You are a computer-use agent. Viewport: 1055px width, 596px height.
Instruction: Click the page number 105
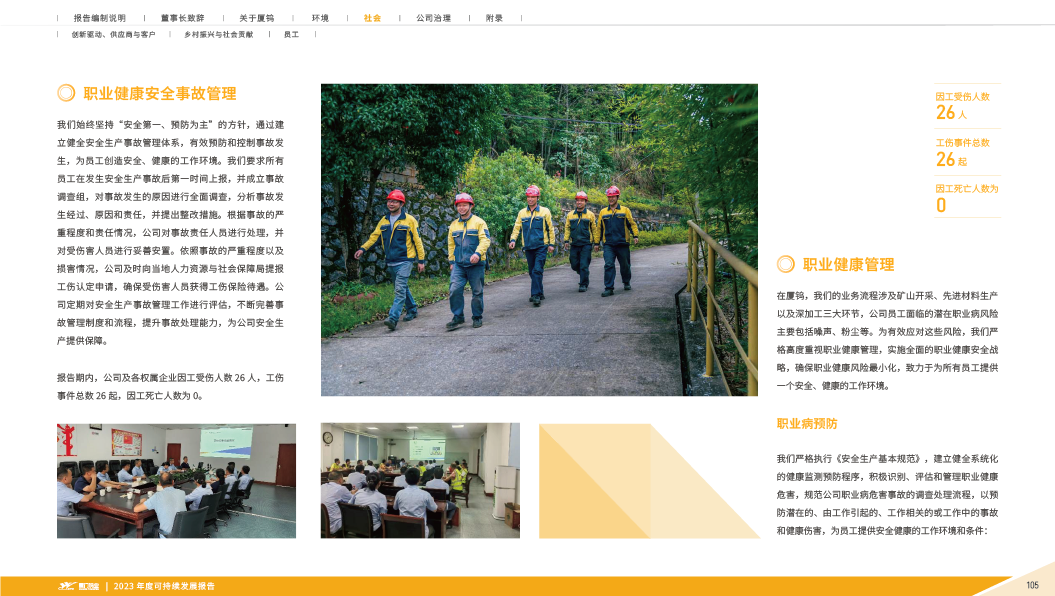tap(1032, 585)
